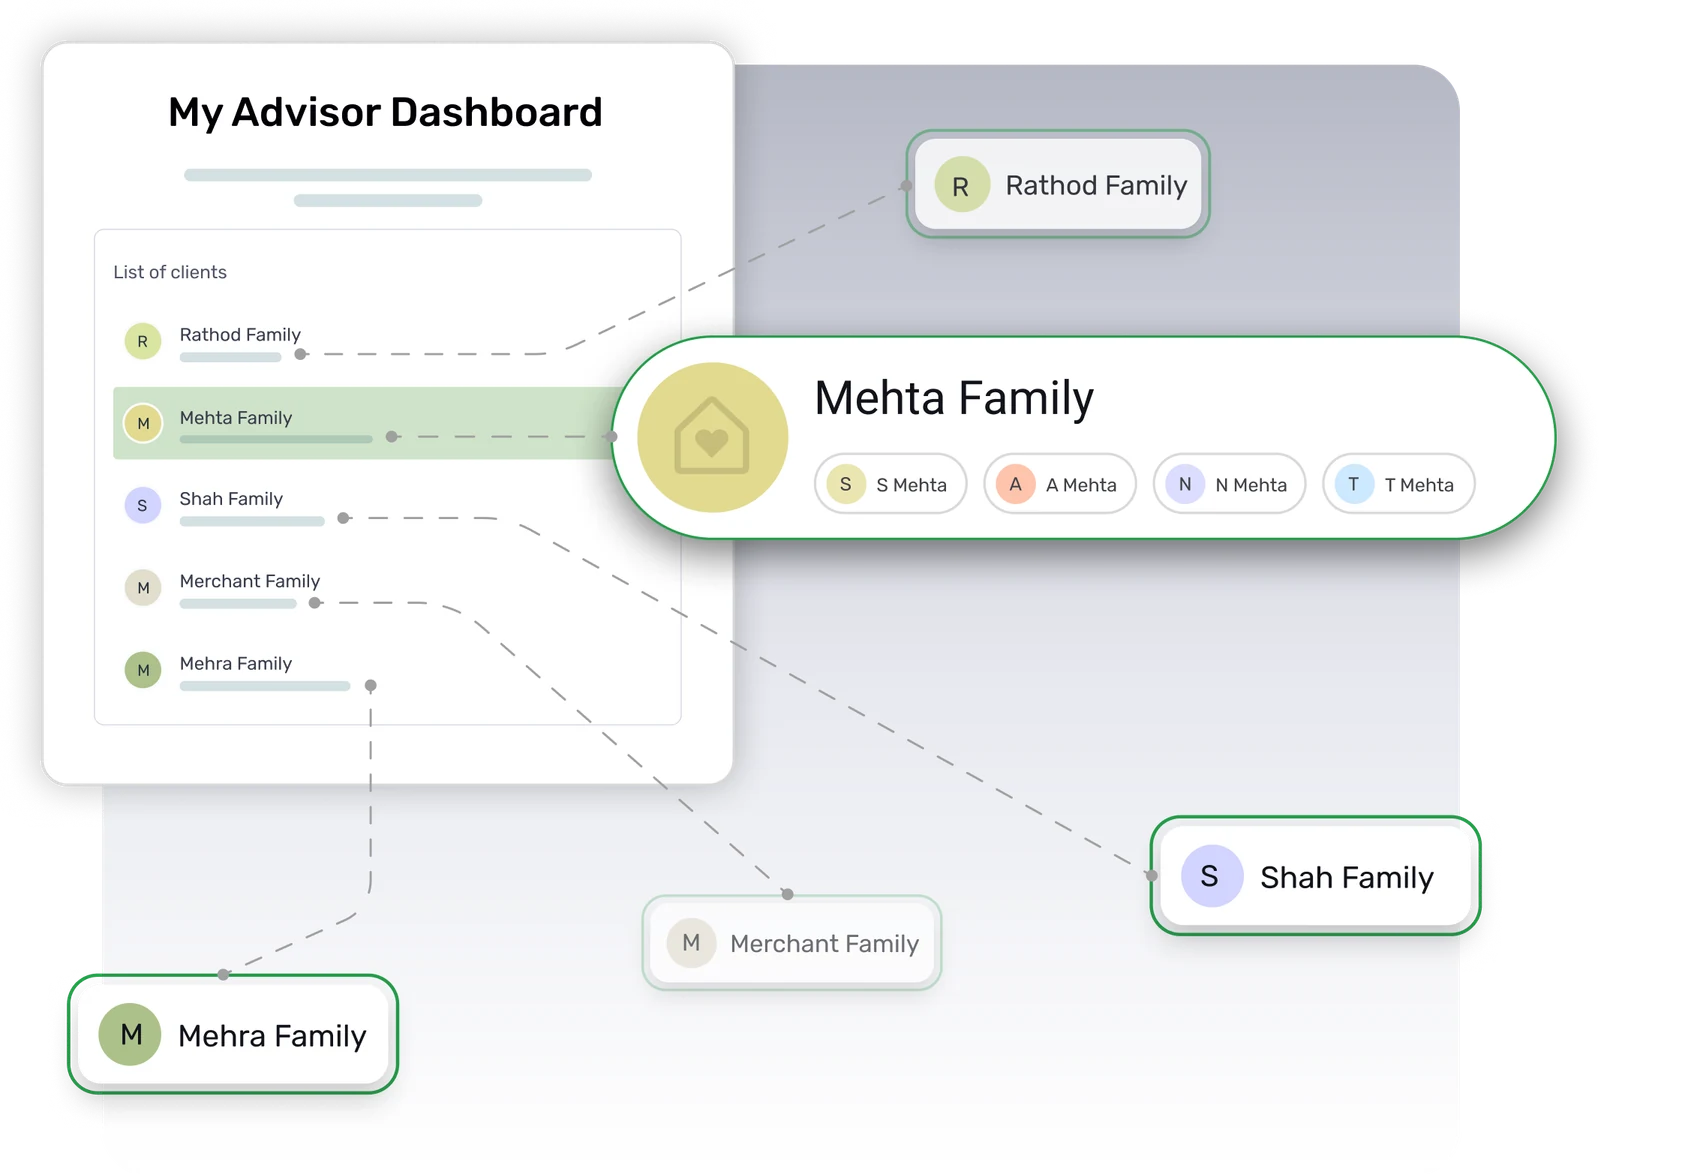Open the A Mehta member chip
The height and width of the screenshot is (1174, 1688).
[x=1060, y=484]
